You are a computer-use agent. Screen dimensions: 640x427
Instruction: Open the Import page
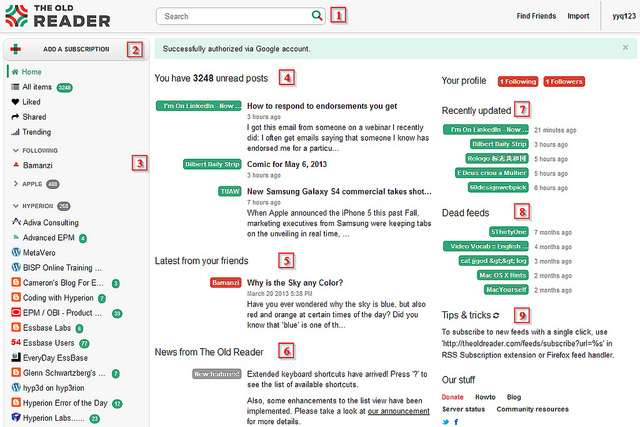pyautogui.click(x=578, y=16)
